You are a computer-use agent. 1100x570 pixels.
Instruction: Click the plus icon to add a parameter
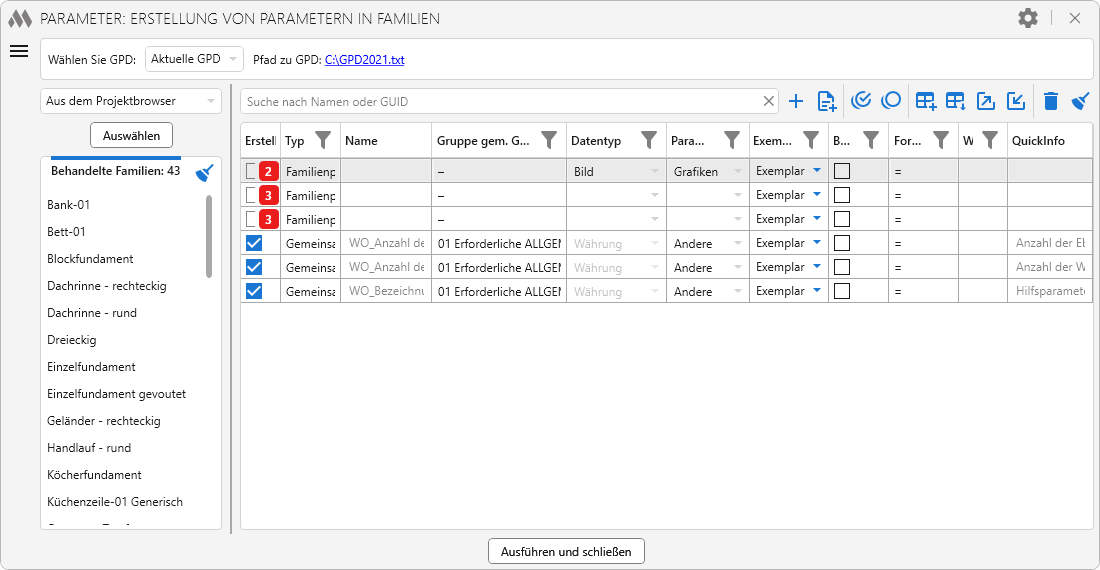click(796, 101)
